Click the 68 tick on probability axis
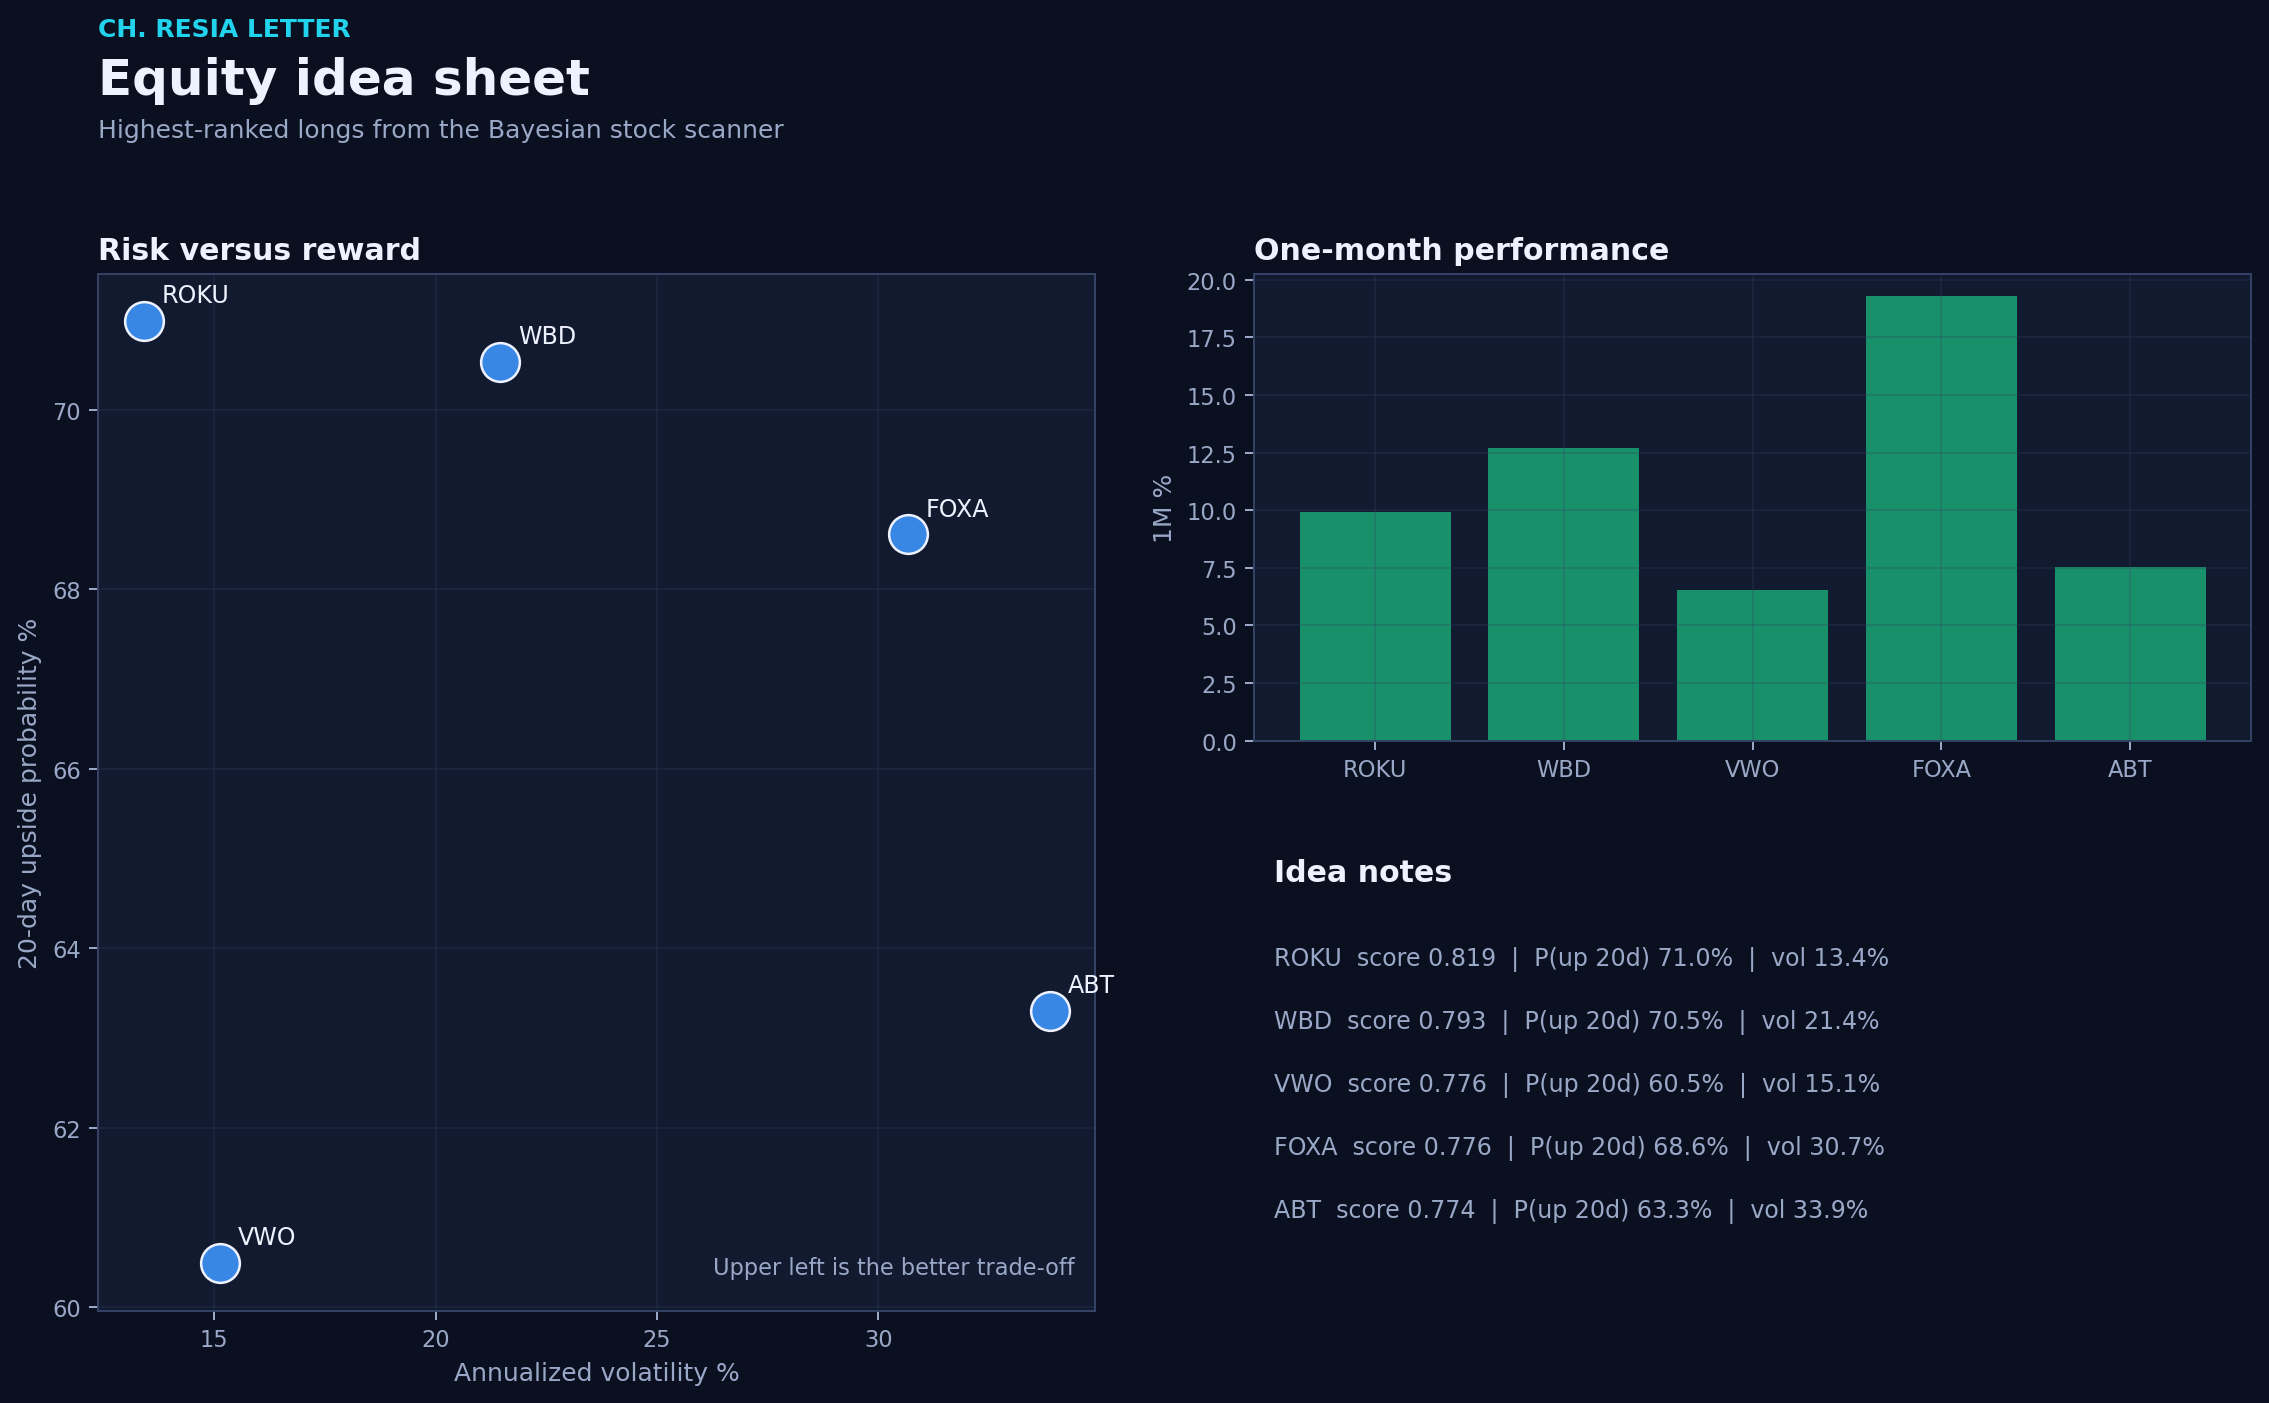The width and height of the screenshot is (2269, 1403). point(67,591)
